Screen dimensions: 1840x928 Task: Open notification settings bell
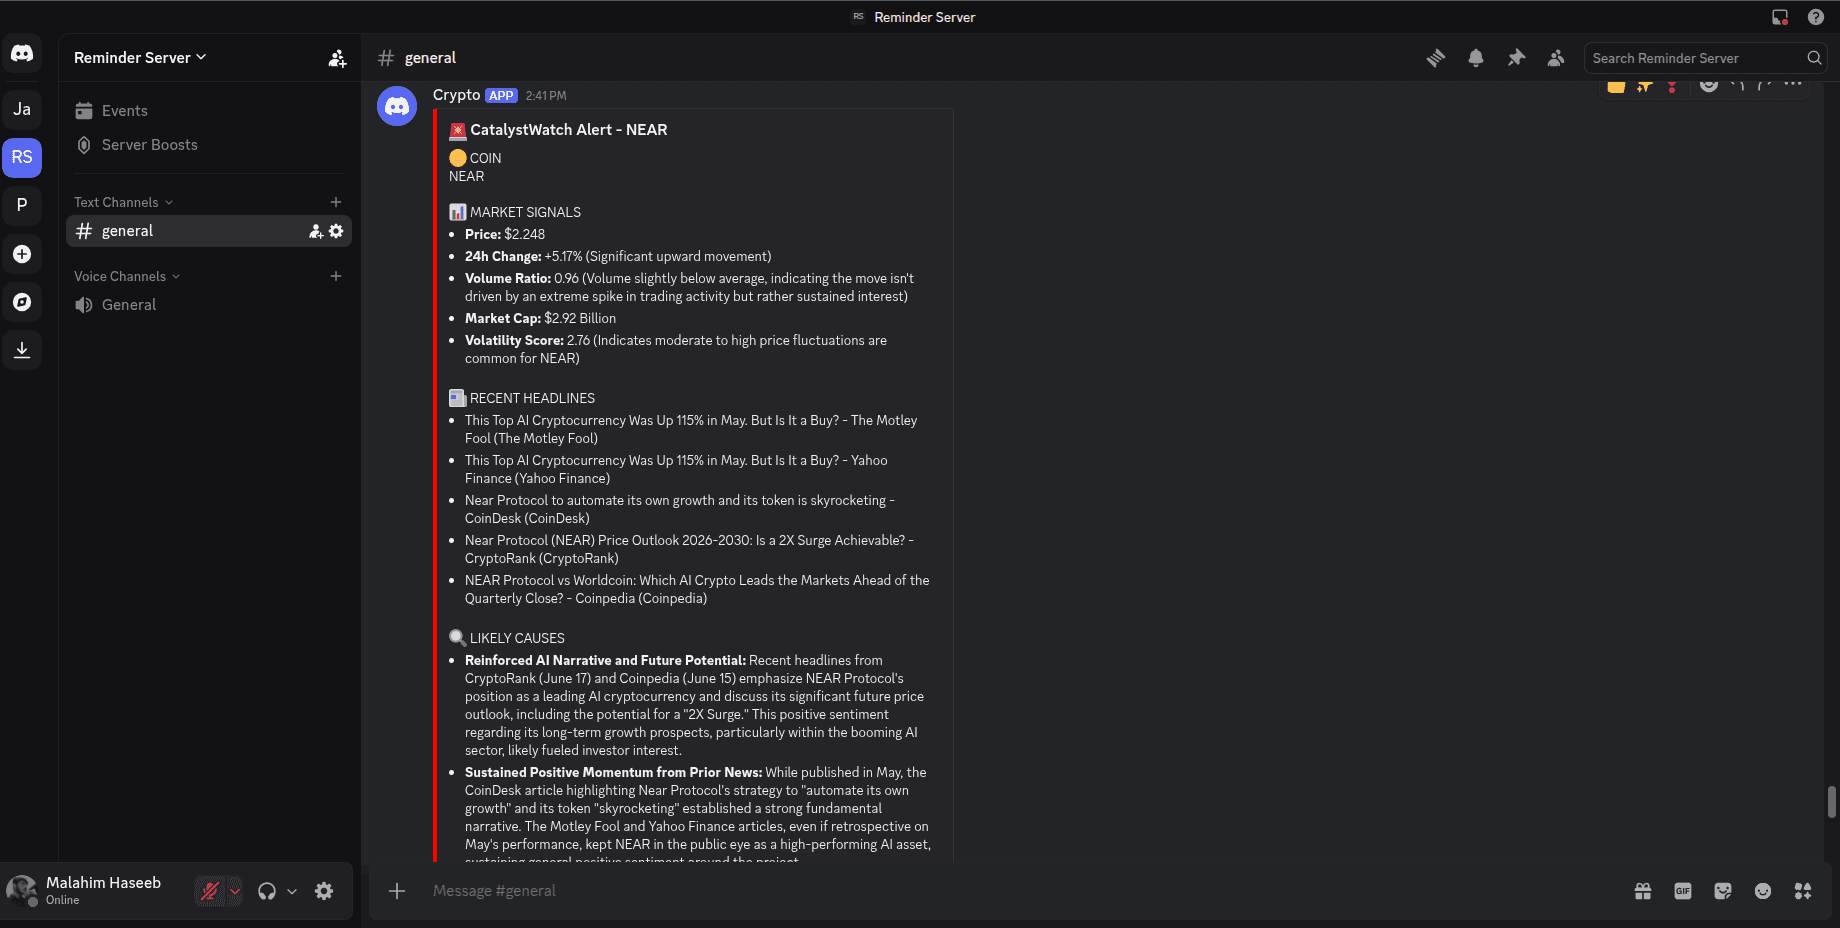coord(1476,58)
